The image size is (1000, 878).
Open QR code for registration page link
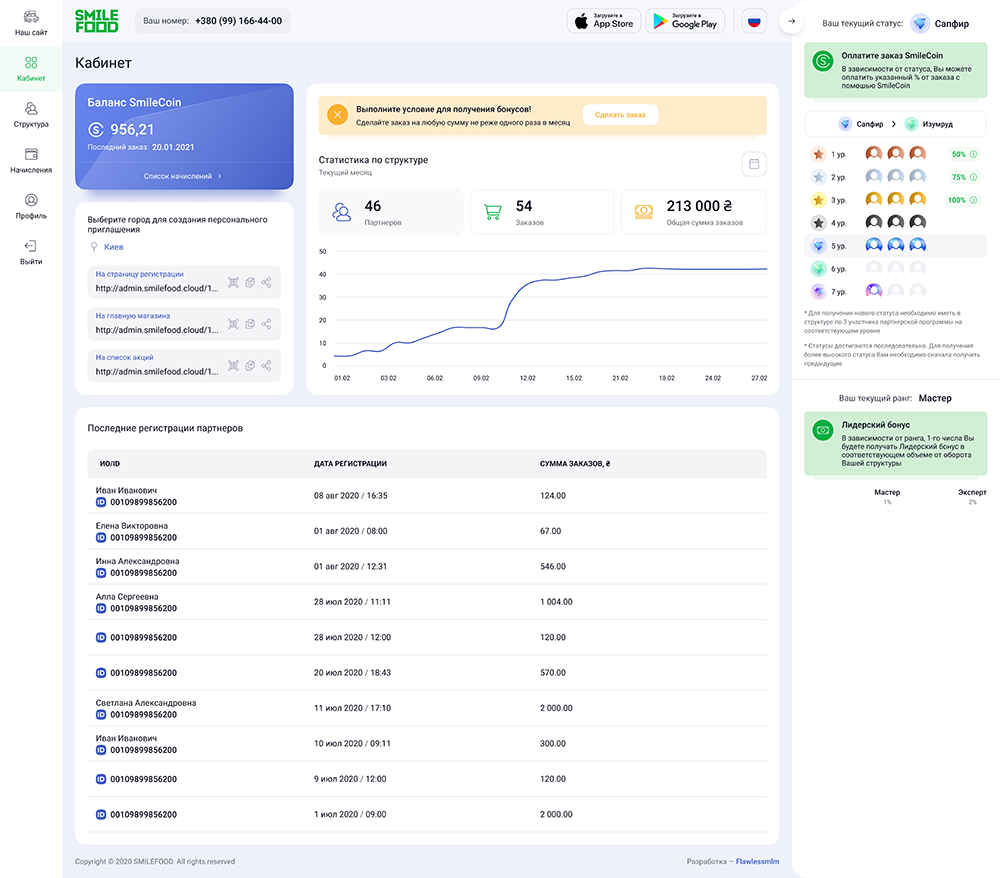click(233, 283)
